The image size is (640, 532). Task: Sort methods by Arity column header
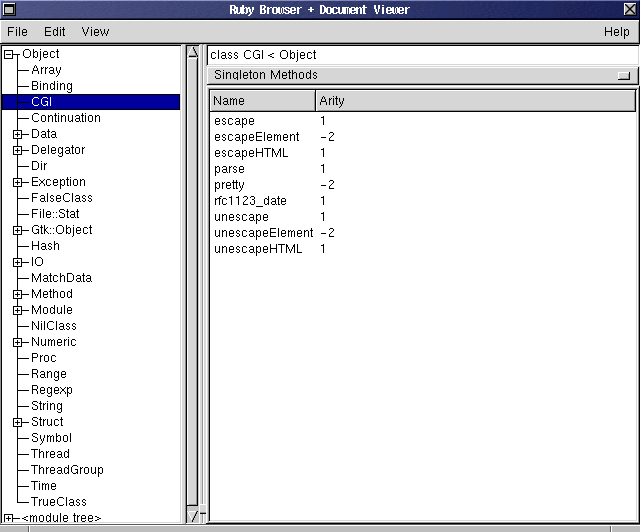pos(475,101)
